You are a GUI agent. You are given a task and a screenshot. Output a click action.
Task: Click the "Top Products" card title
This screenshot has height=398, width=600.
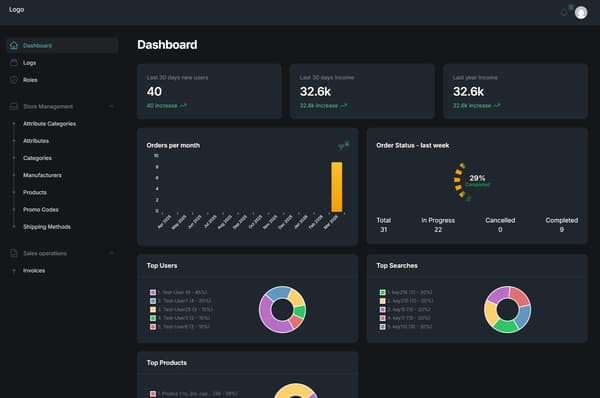(x=166, y=363)
